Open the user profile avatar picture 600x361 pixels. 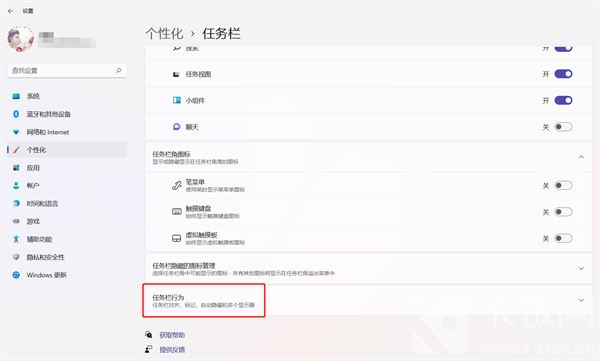[21, 39]
